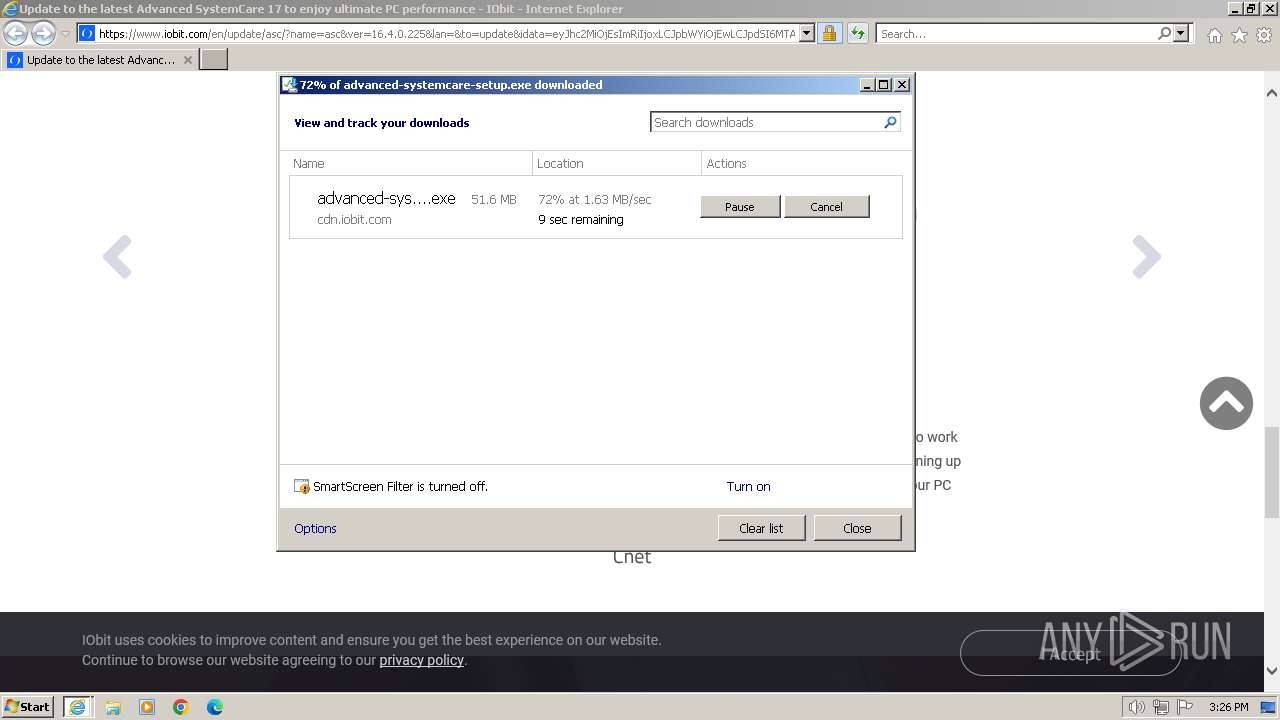The image size is (1280, 720).
Task: Click the volume speaker tray icon
Action: tap(1136, 707)
